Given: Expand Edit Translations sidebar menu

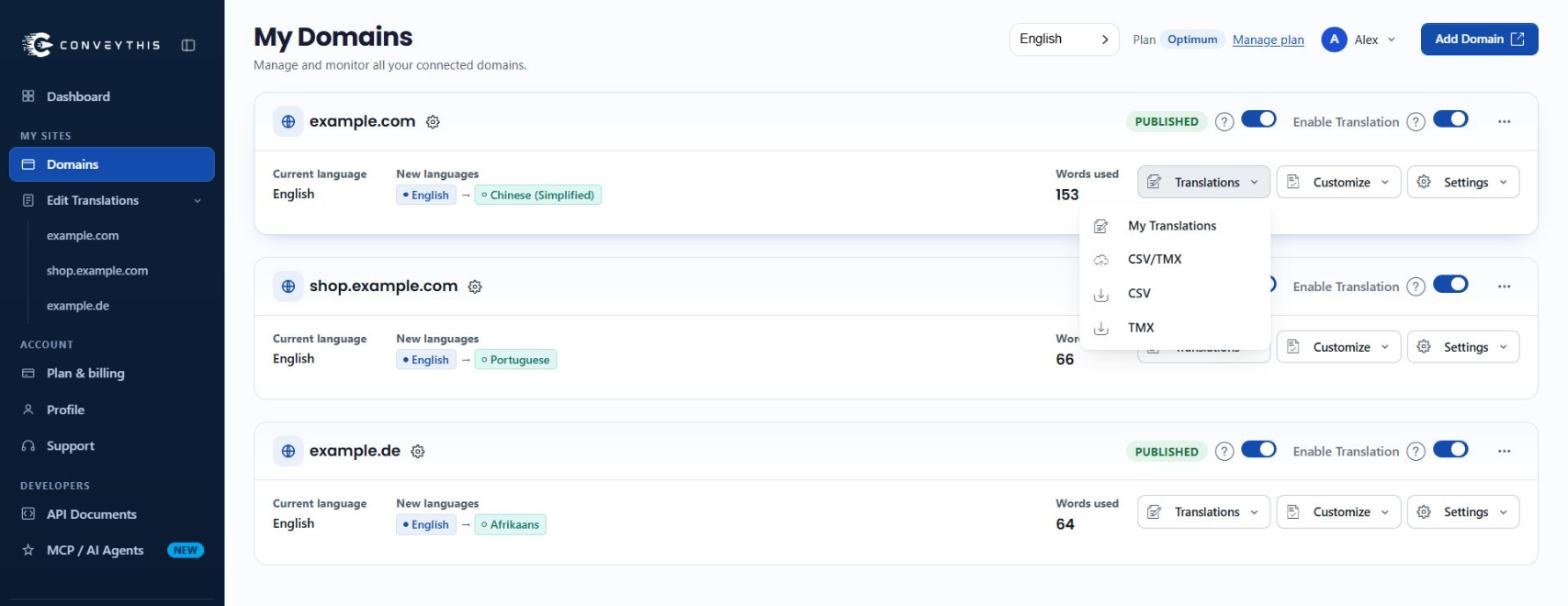Looking at the screenshot, I should tap(112, 200).
